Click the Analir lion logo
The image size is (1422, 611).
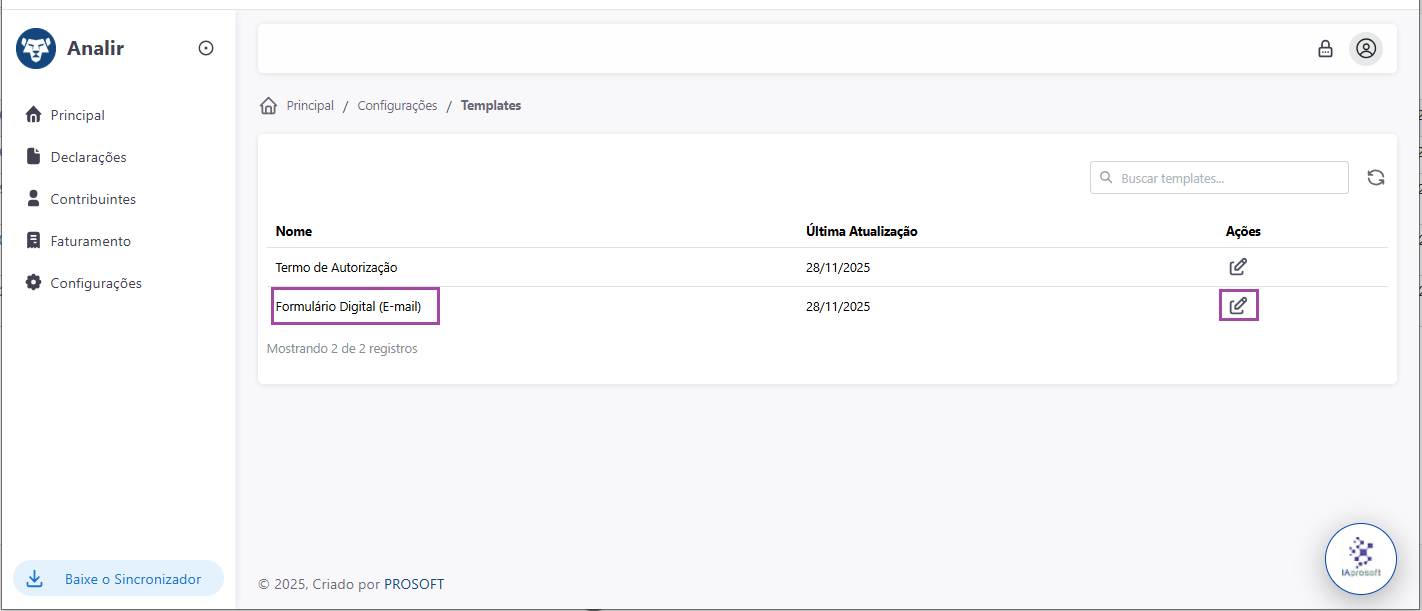point(36,48)
